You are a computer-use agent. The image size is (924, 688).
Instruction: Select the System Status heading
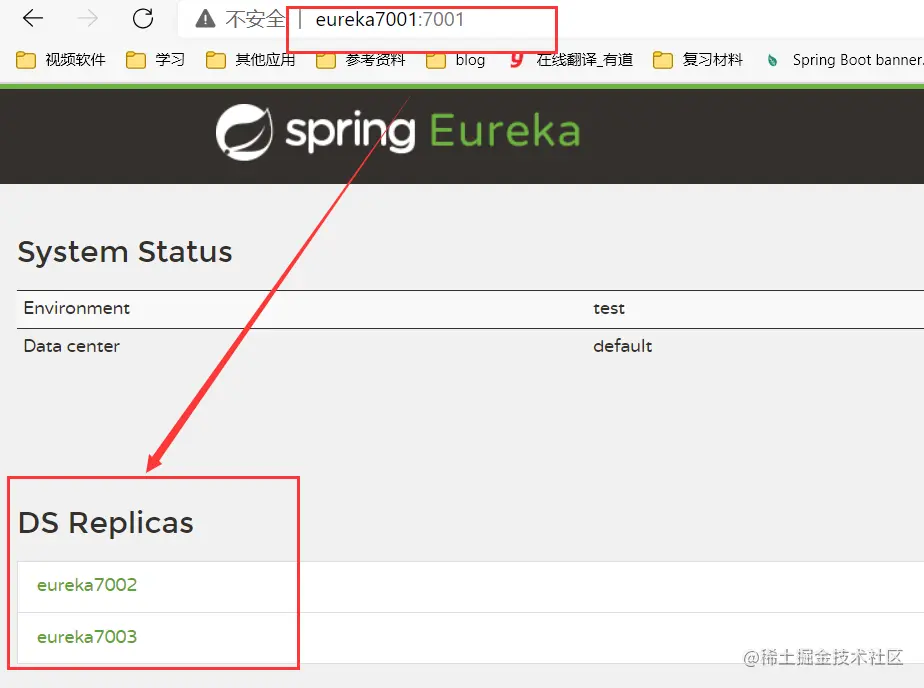point(125,252)
